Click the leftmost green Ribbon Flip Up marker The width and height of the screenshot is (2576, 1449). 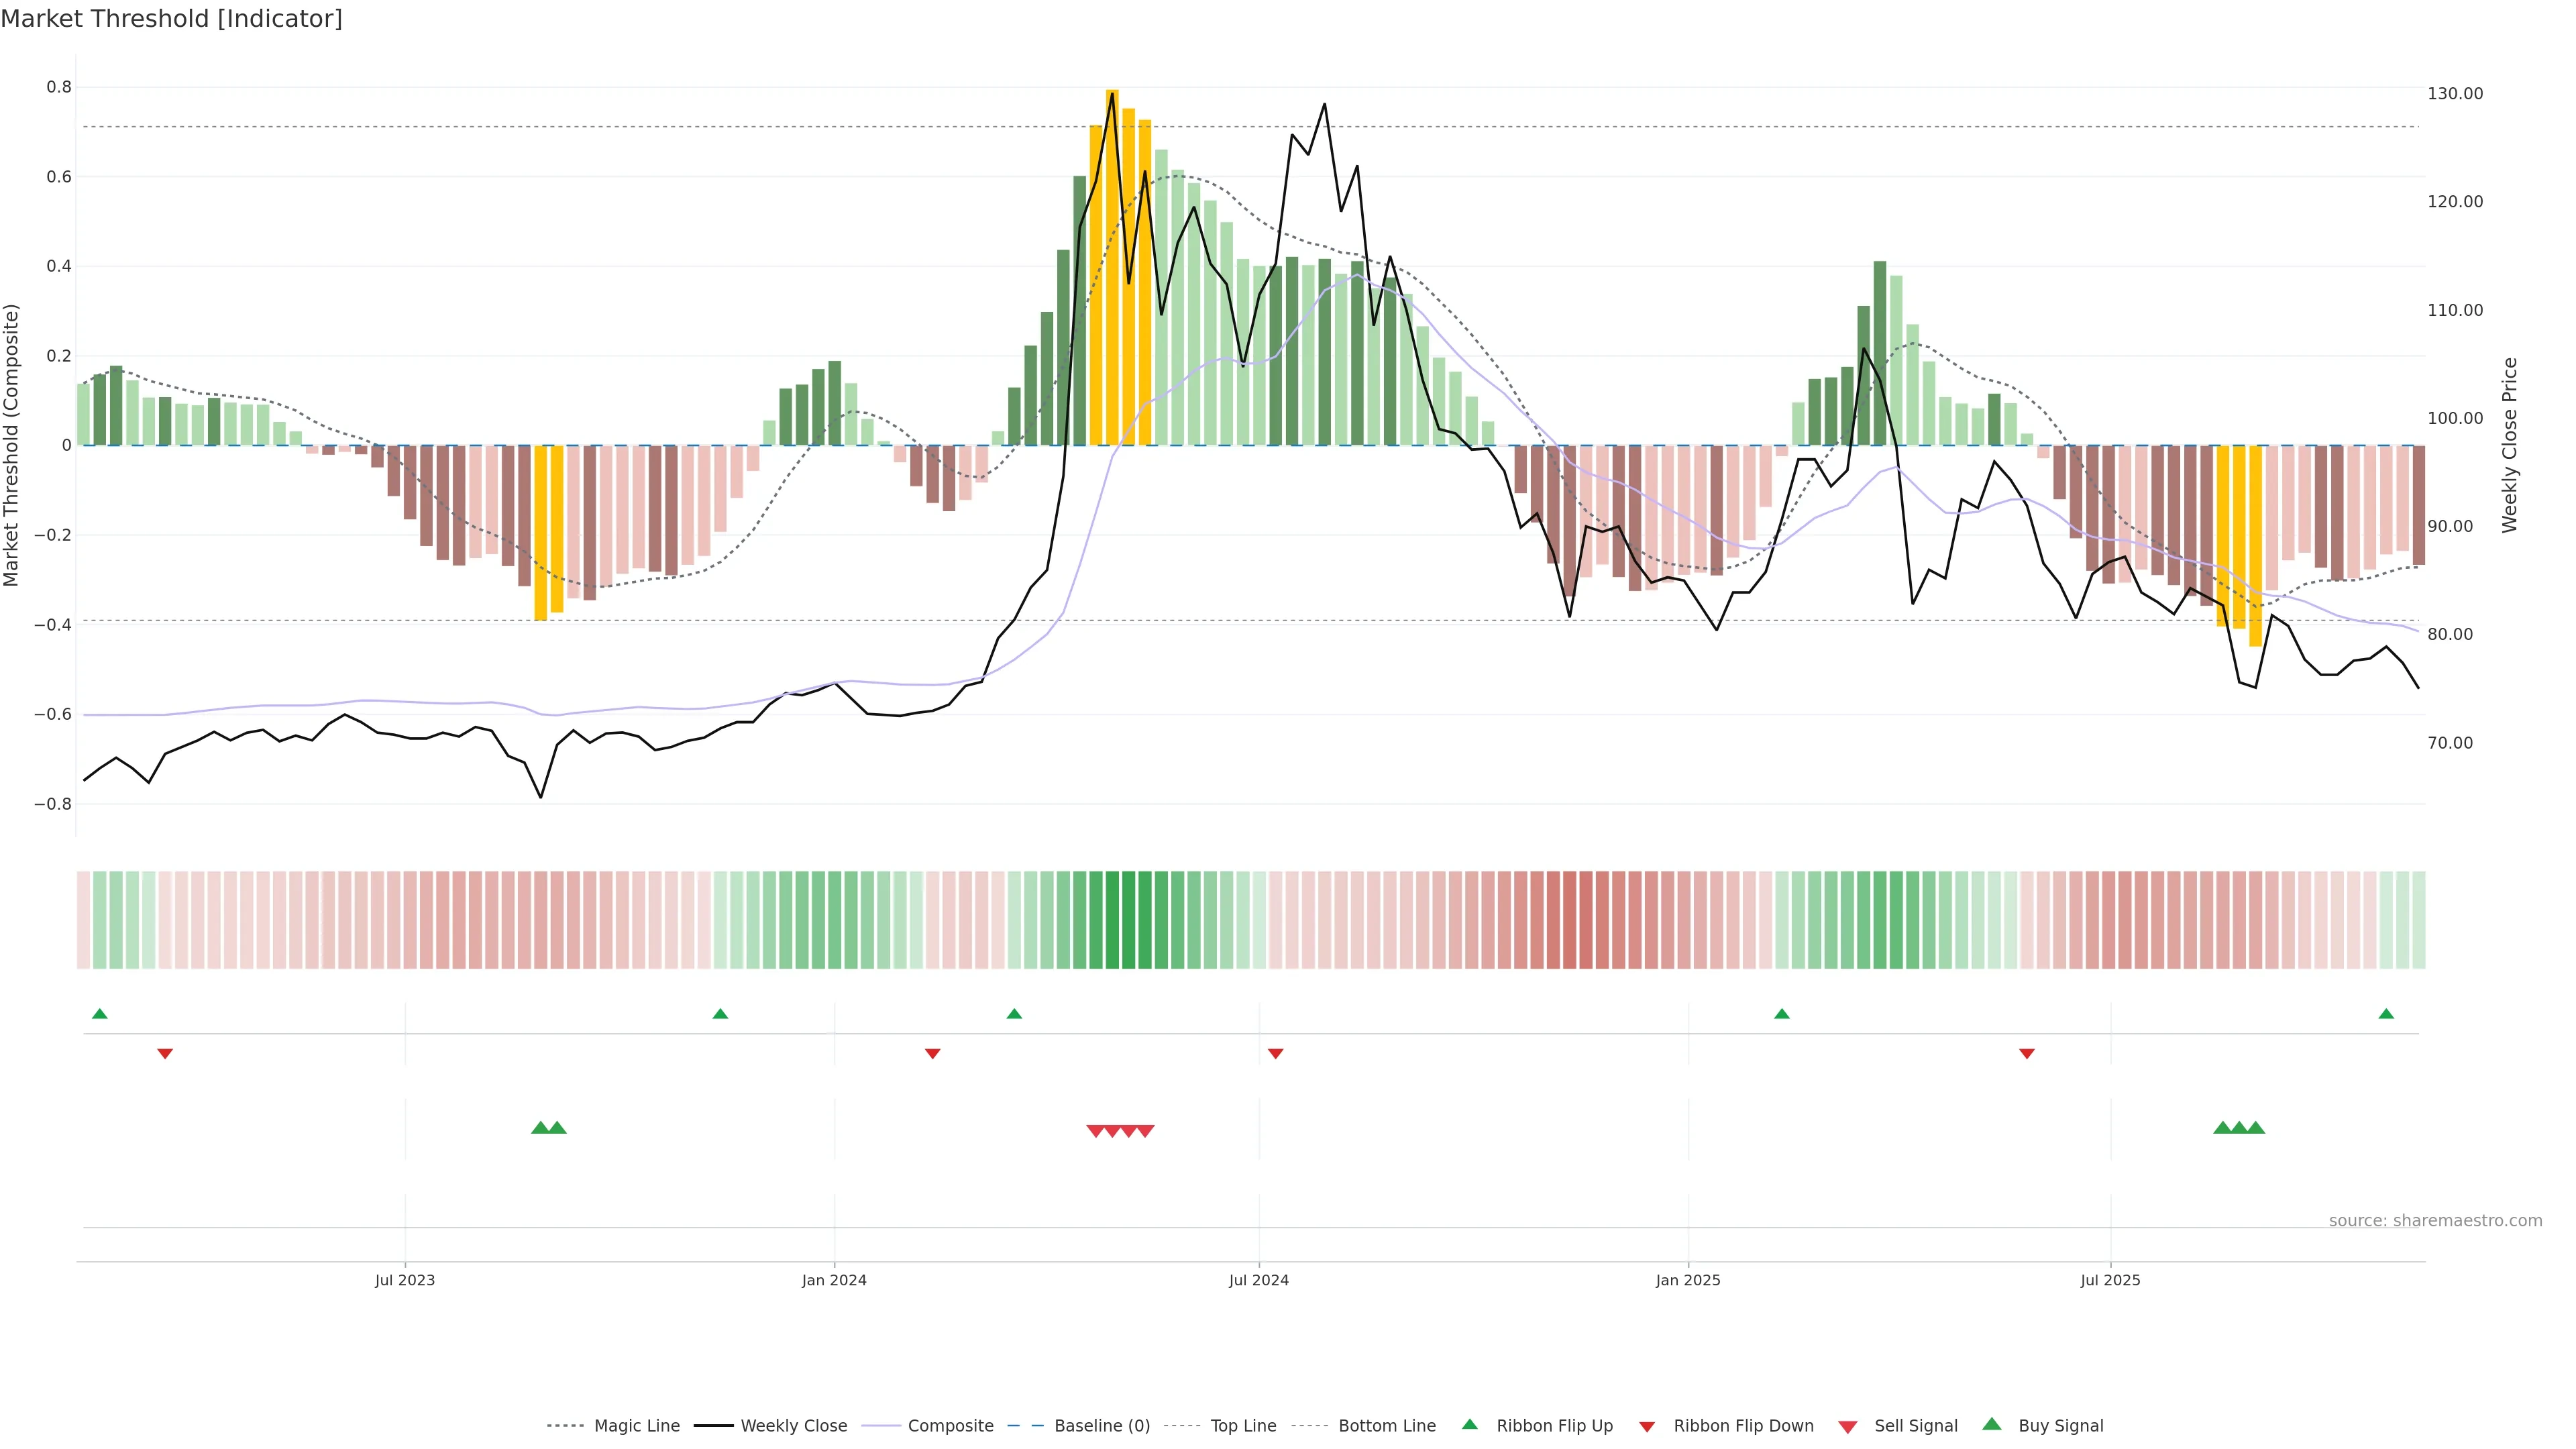99,1014
